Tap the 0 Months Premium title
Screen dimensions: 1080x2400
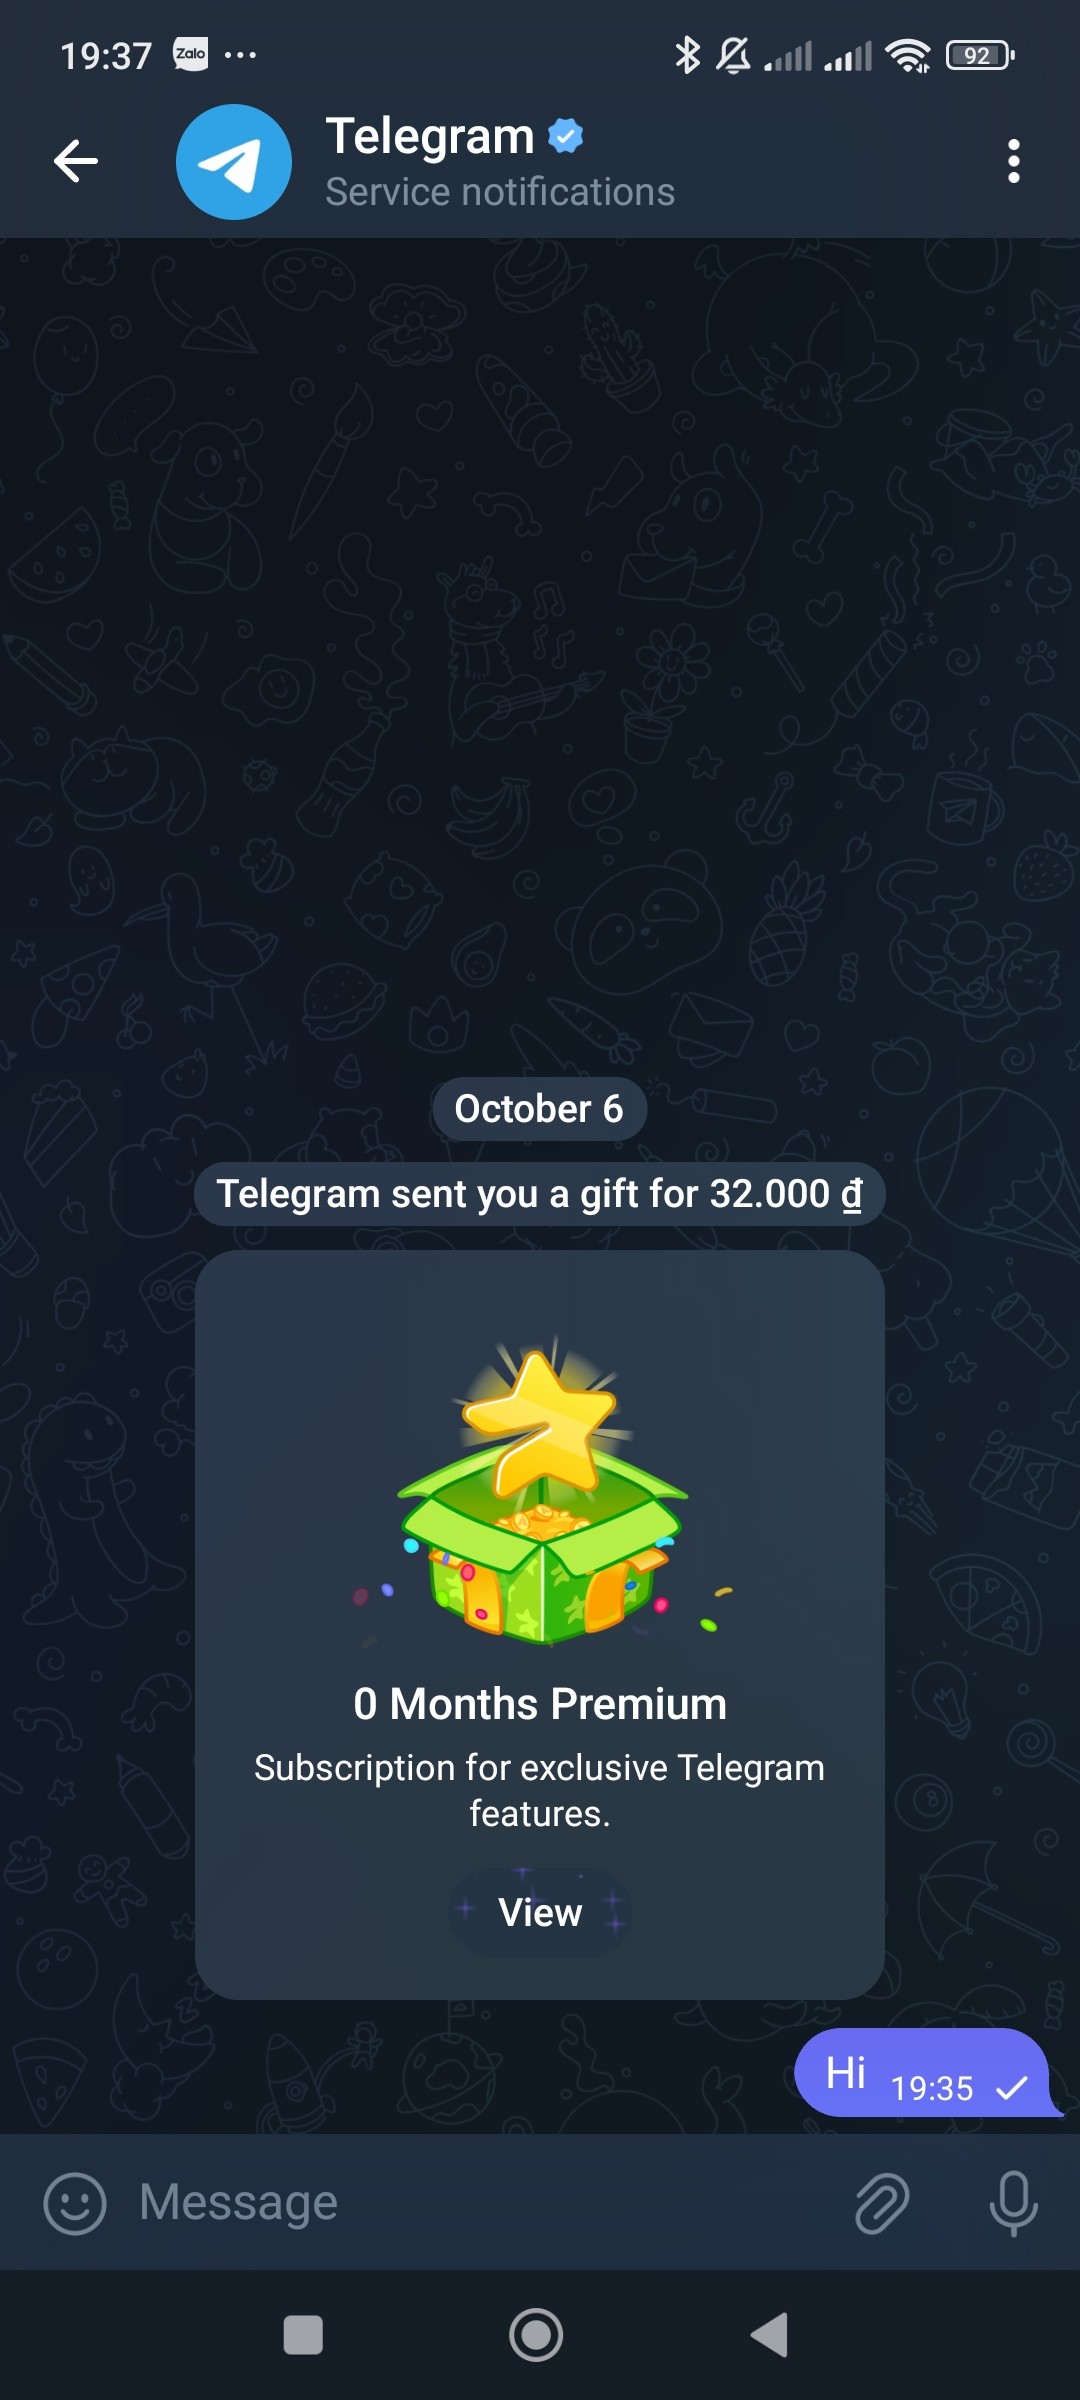point(540,1704)
